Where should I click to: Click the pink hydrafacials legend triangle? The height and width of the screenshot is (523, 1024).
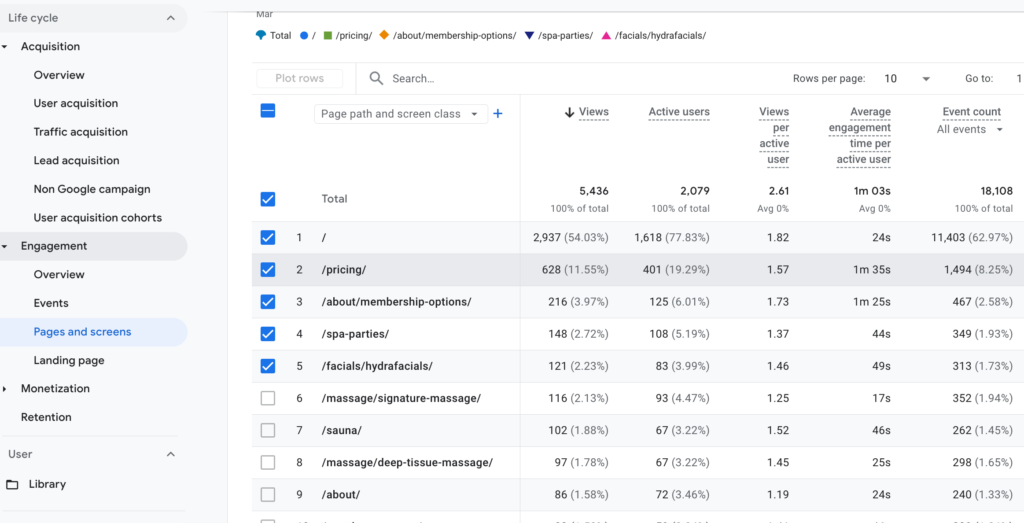(606, 36)
